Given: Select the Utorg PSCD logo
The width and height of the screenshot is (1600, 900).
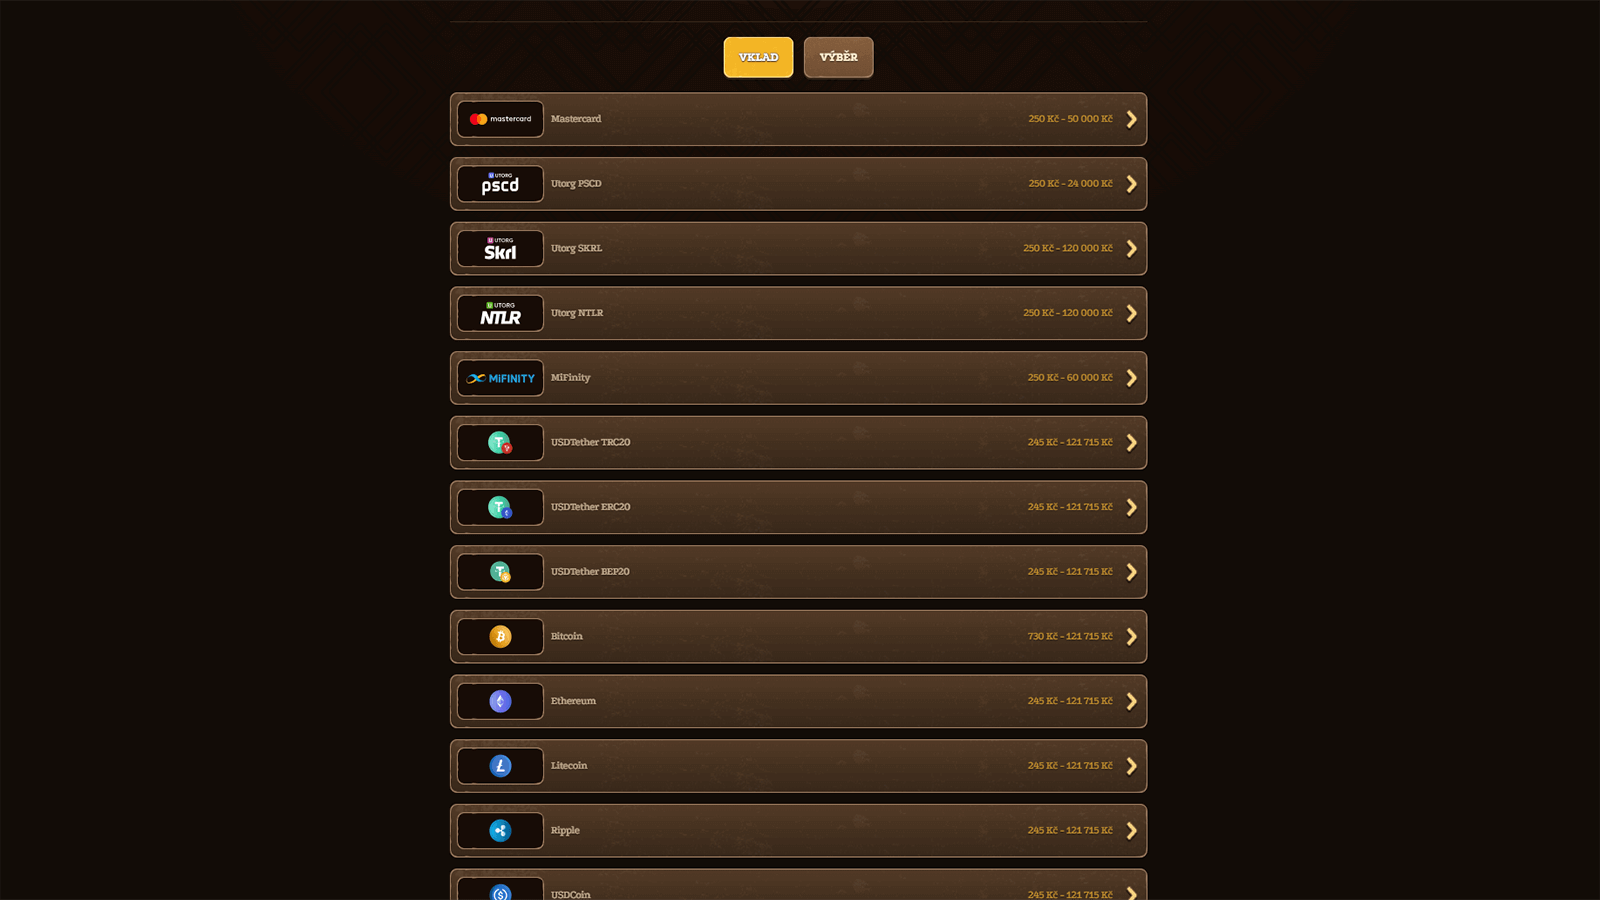Looking at the screenshot, I should 500,184.
